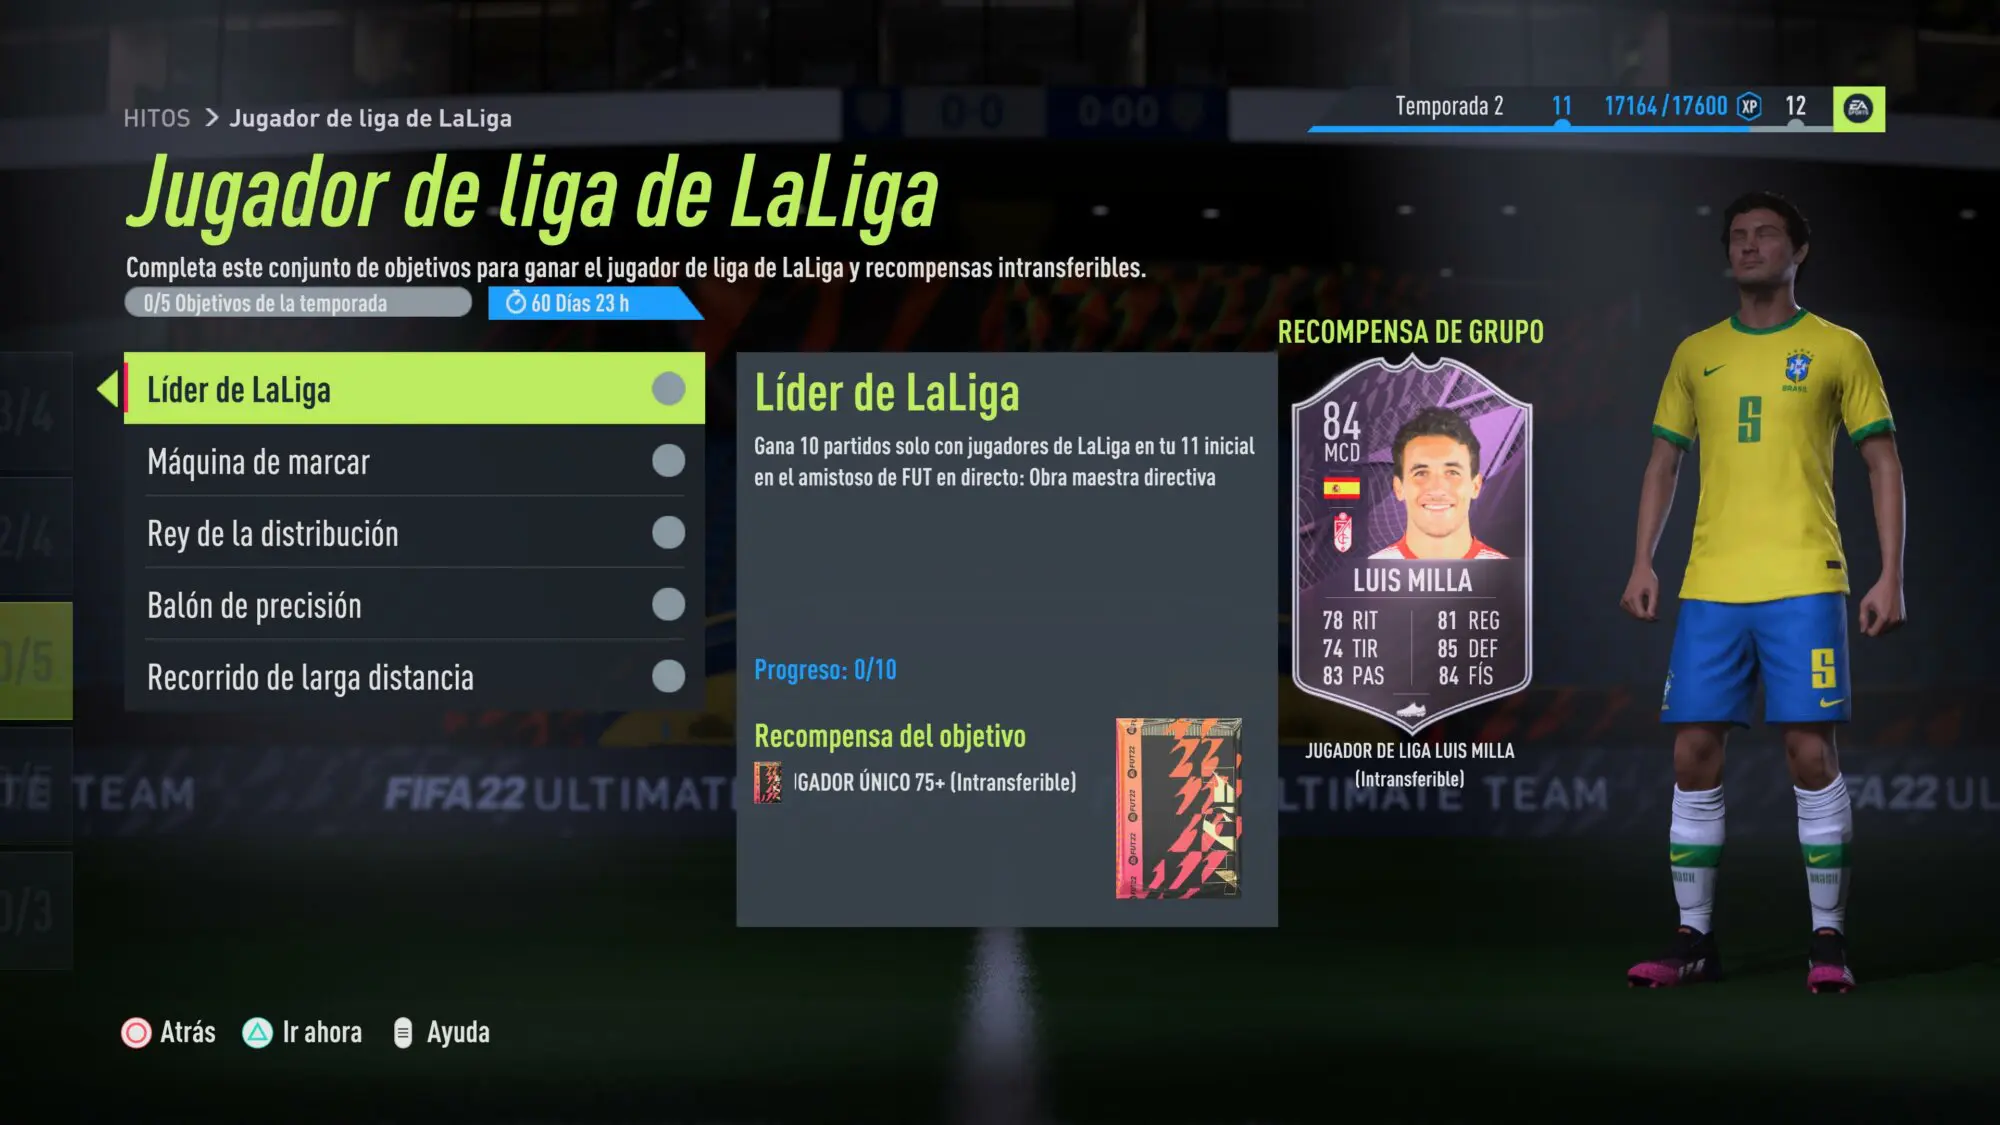Image resolution: width=2000 pixels, height=1125 pixels.
Task: Click the Ir ahora label
Action: point(322,1032)
